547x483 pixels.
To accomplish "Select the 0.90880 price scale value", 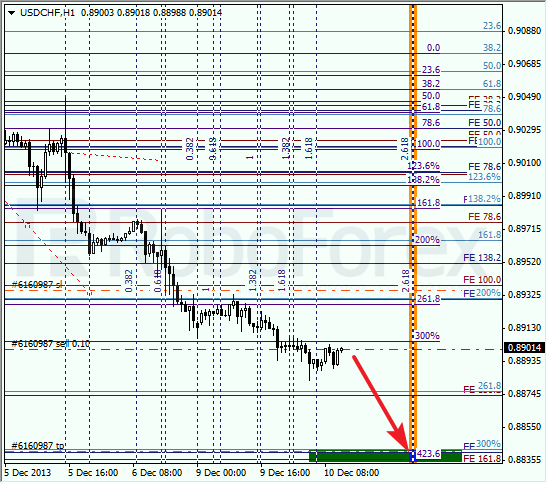I will click(524, 31).
